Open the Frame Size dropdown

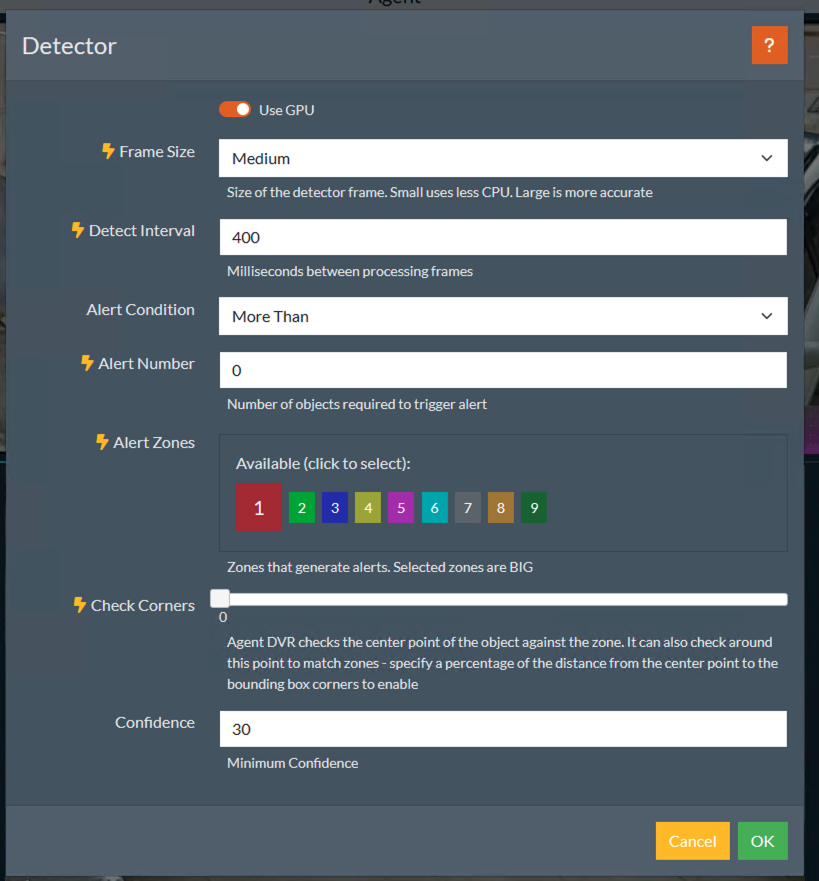click(503, 158)
